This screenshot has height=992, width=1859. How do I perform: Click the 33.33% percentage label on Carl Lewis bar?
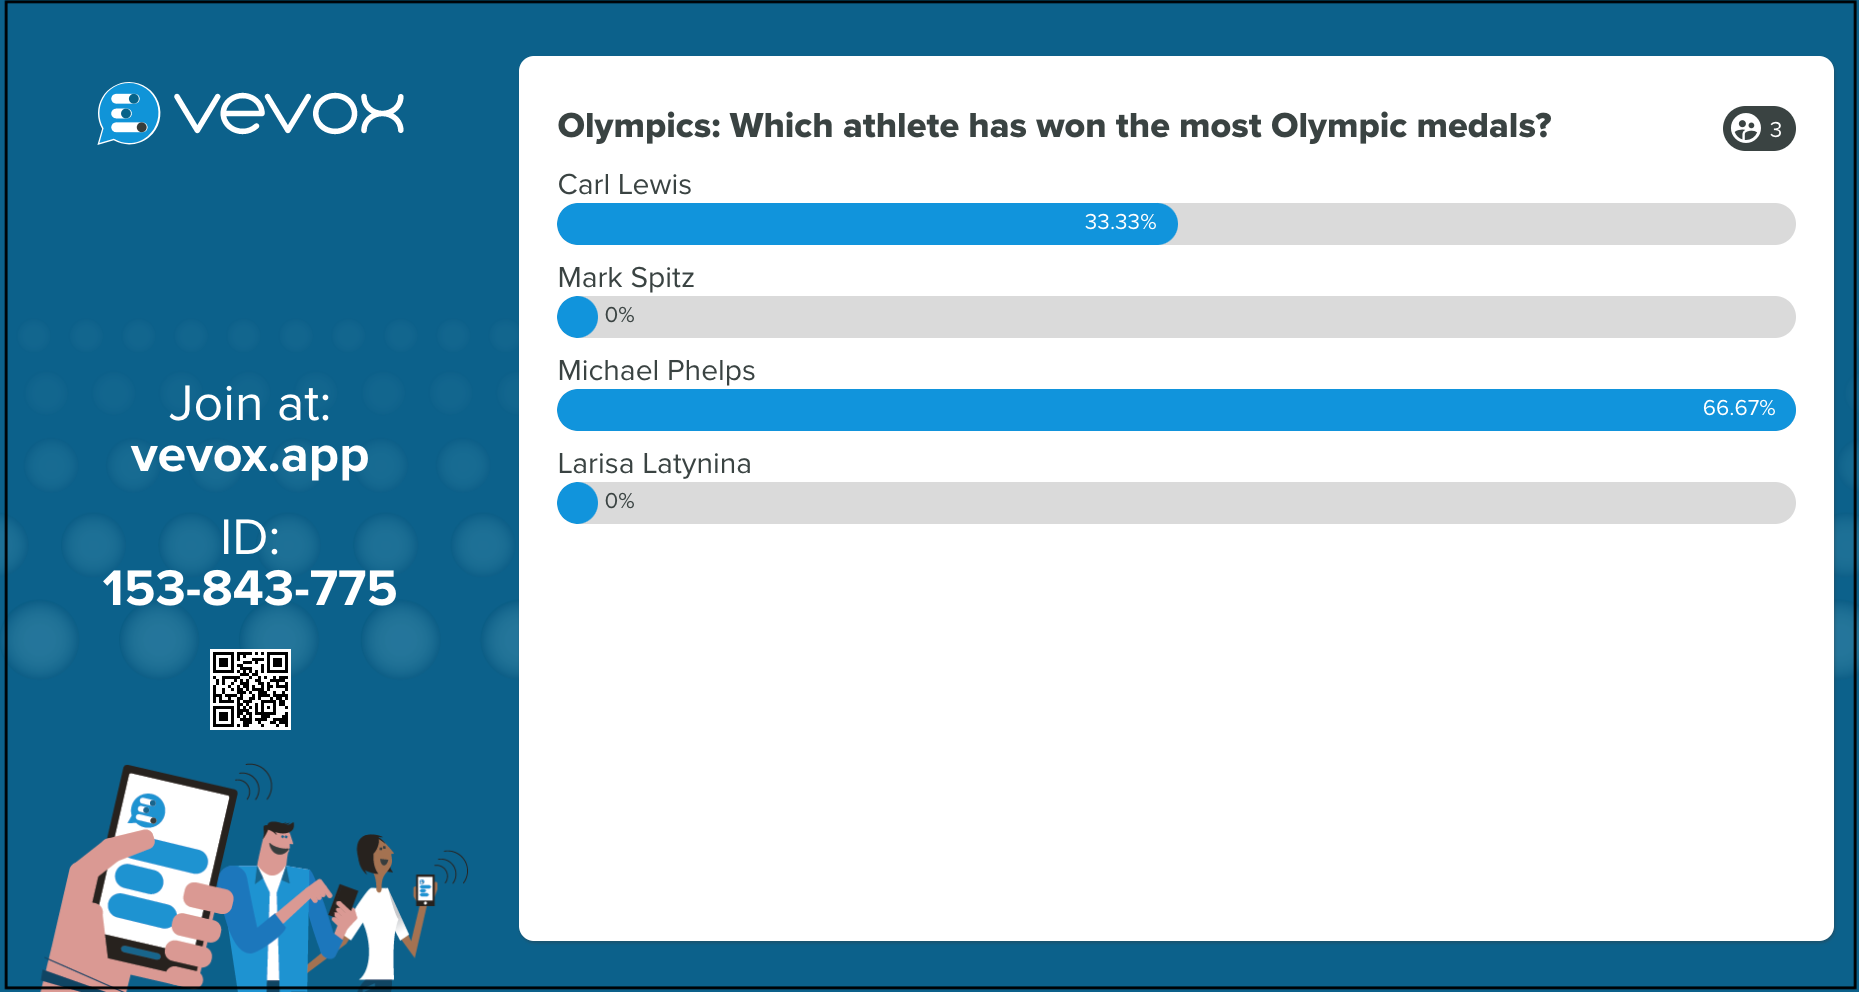1120,223
